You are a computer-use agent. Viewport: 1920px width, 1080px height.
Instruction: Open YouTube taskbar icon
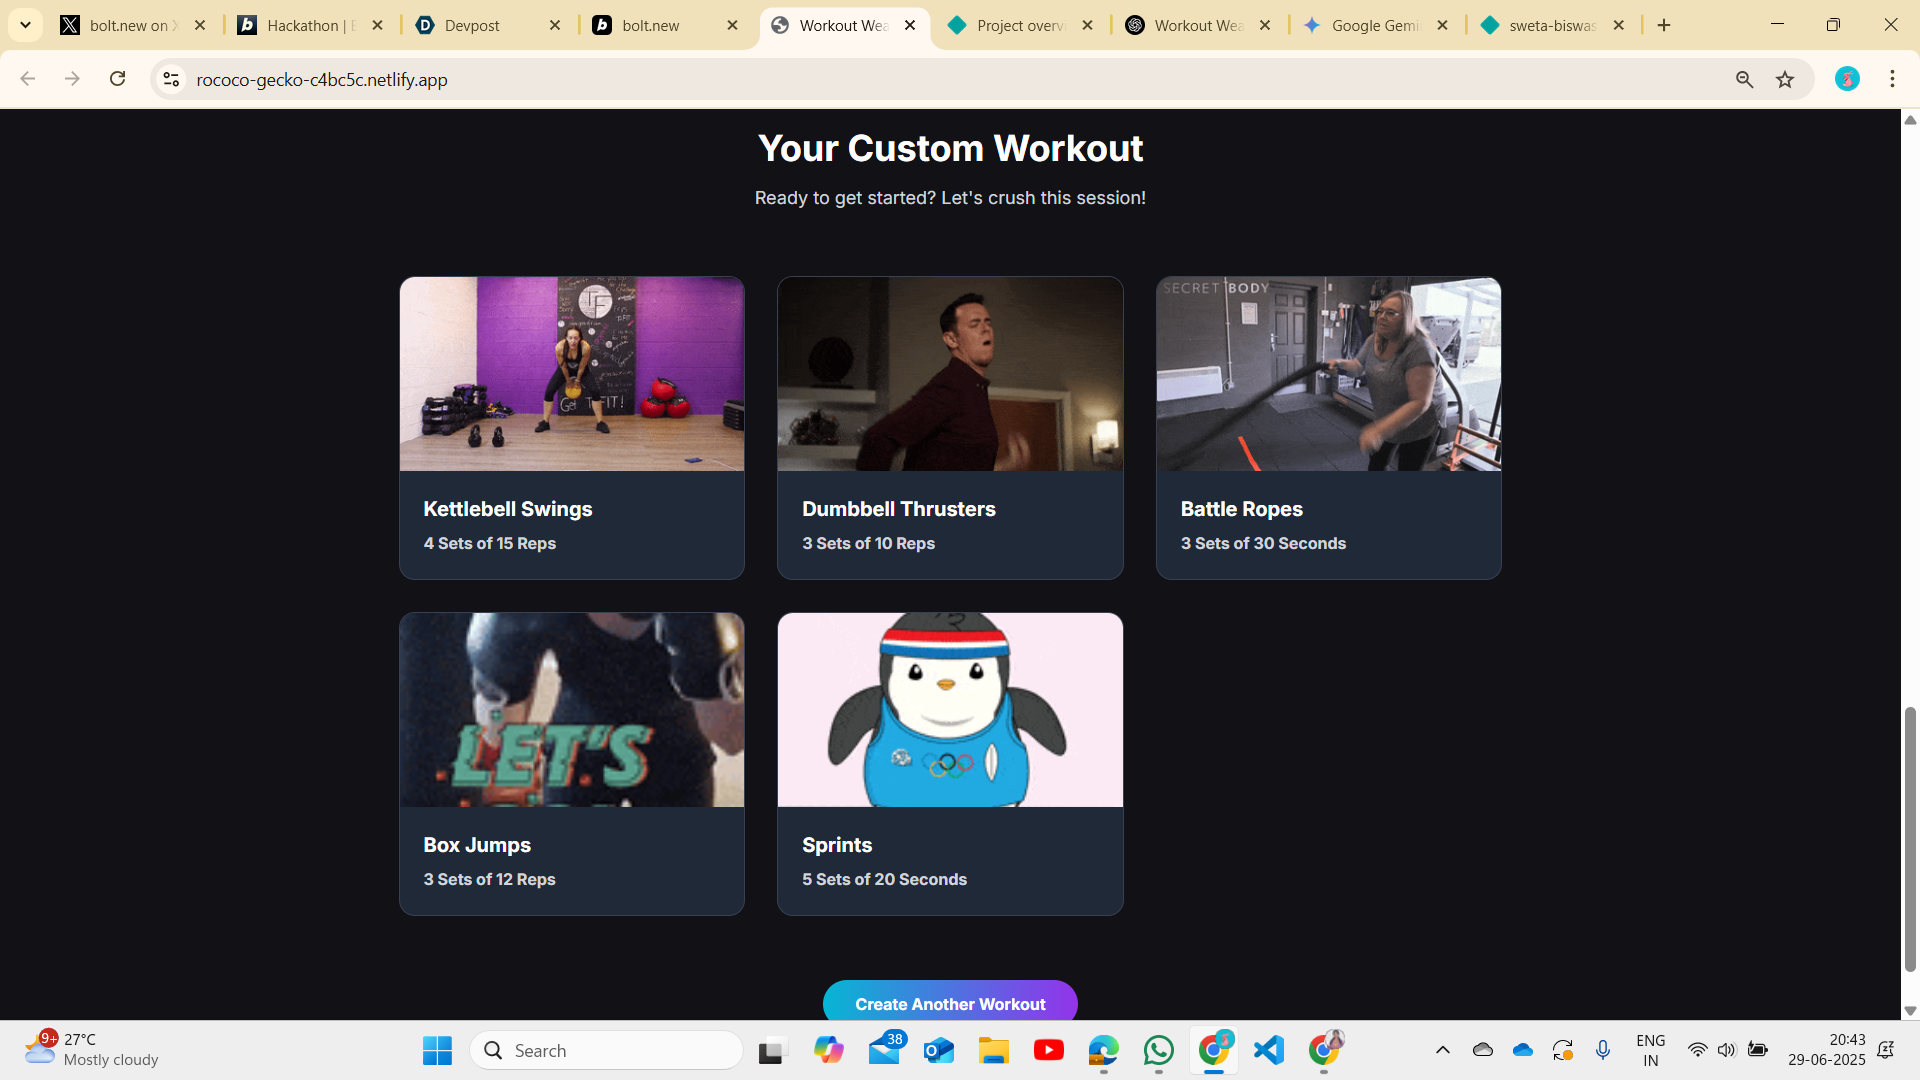tap(1048, 1050)
